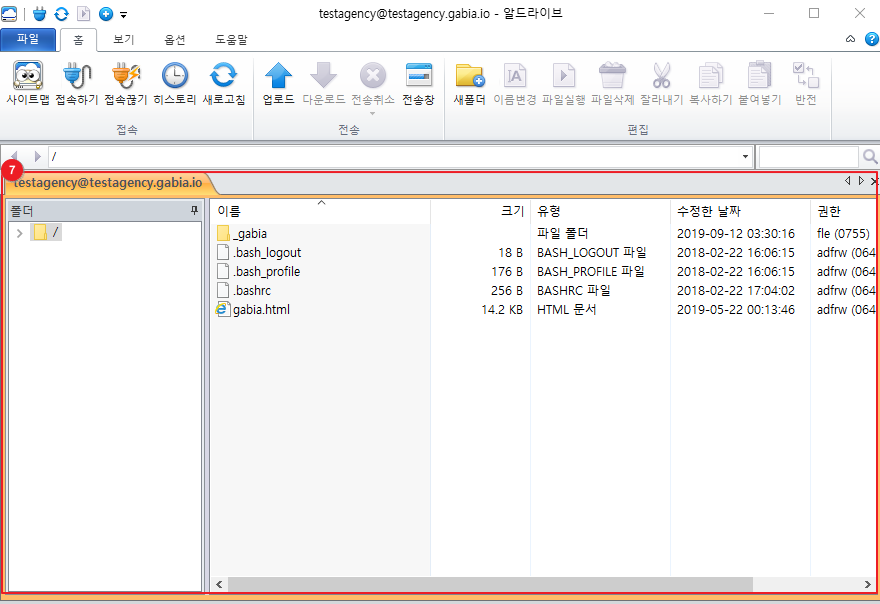
Task: Click the quick access blue plus icon
Action: [106, 13]
